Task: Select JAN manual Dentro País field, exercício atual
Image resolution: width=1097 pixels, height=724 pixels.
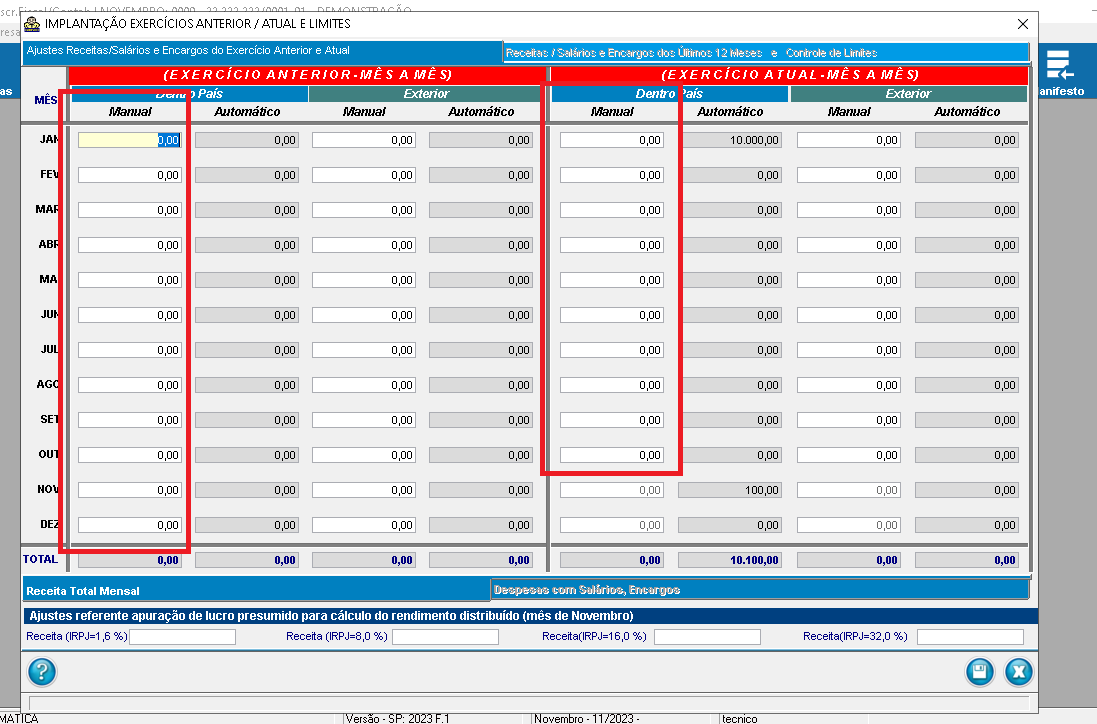Action: (612, 140)
